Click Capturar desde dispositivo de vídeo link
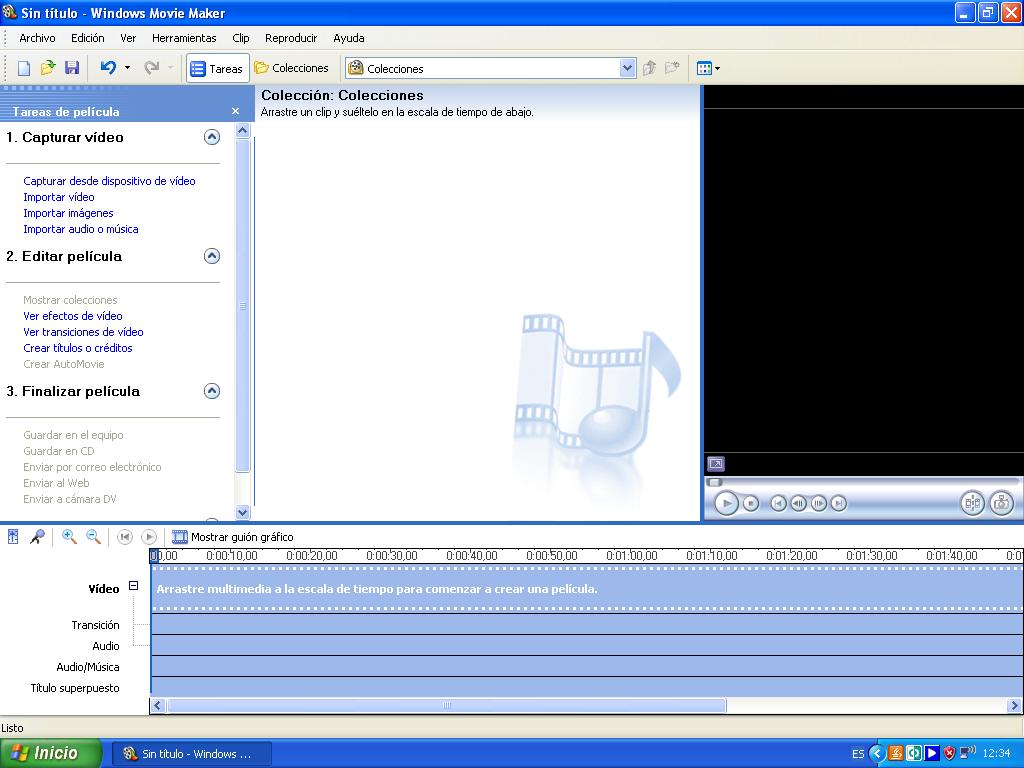The height and width of the screenshot is (768, 1024). pos(109,181)
